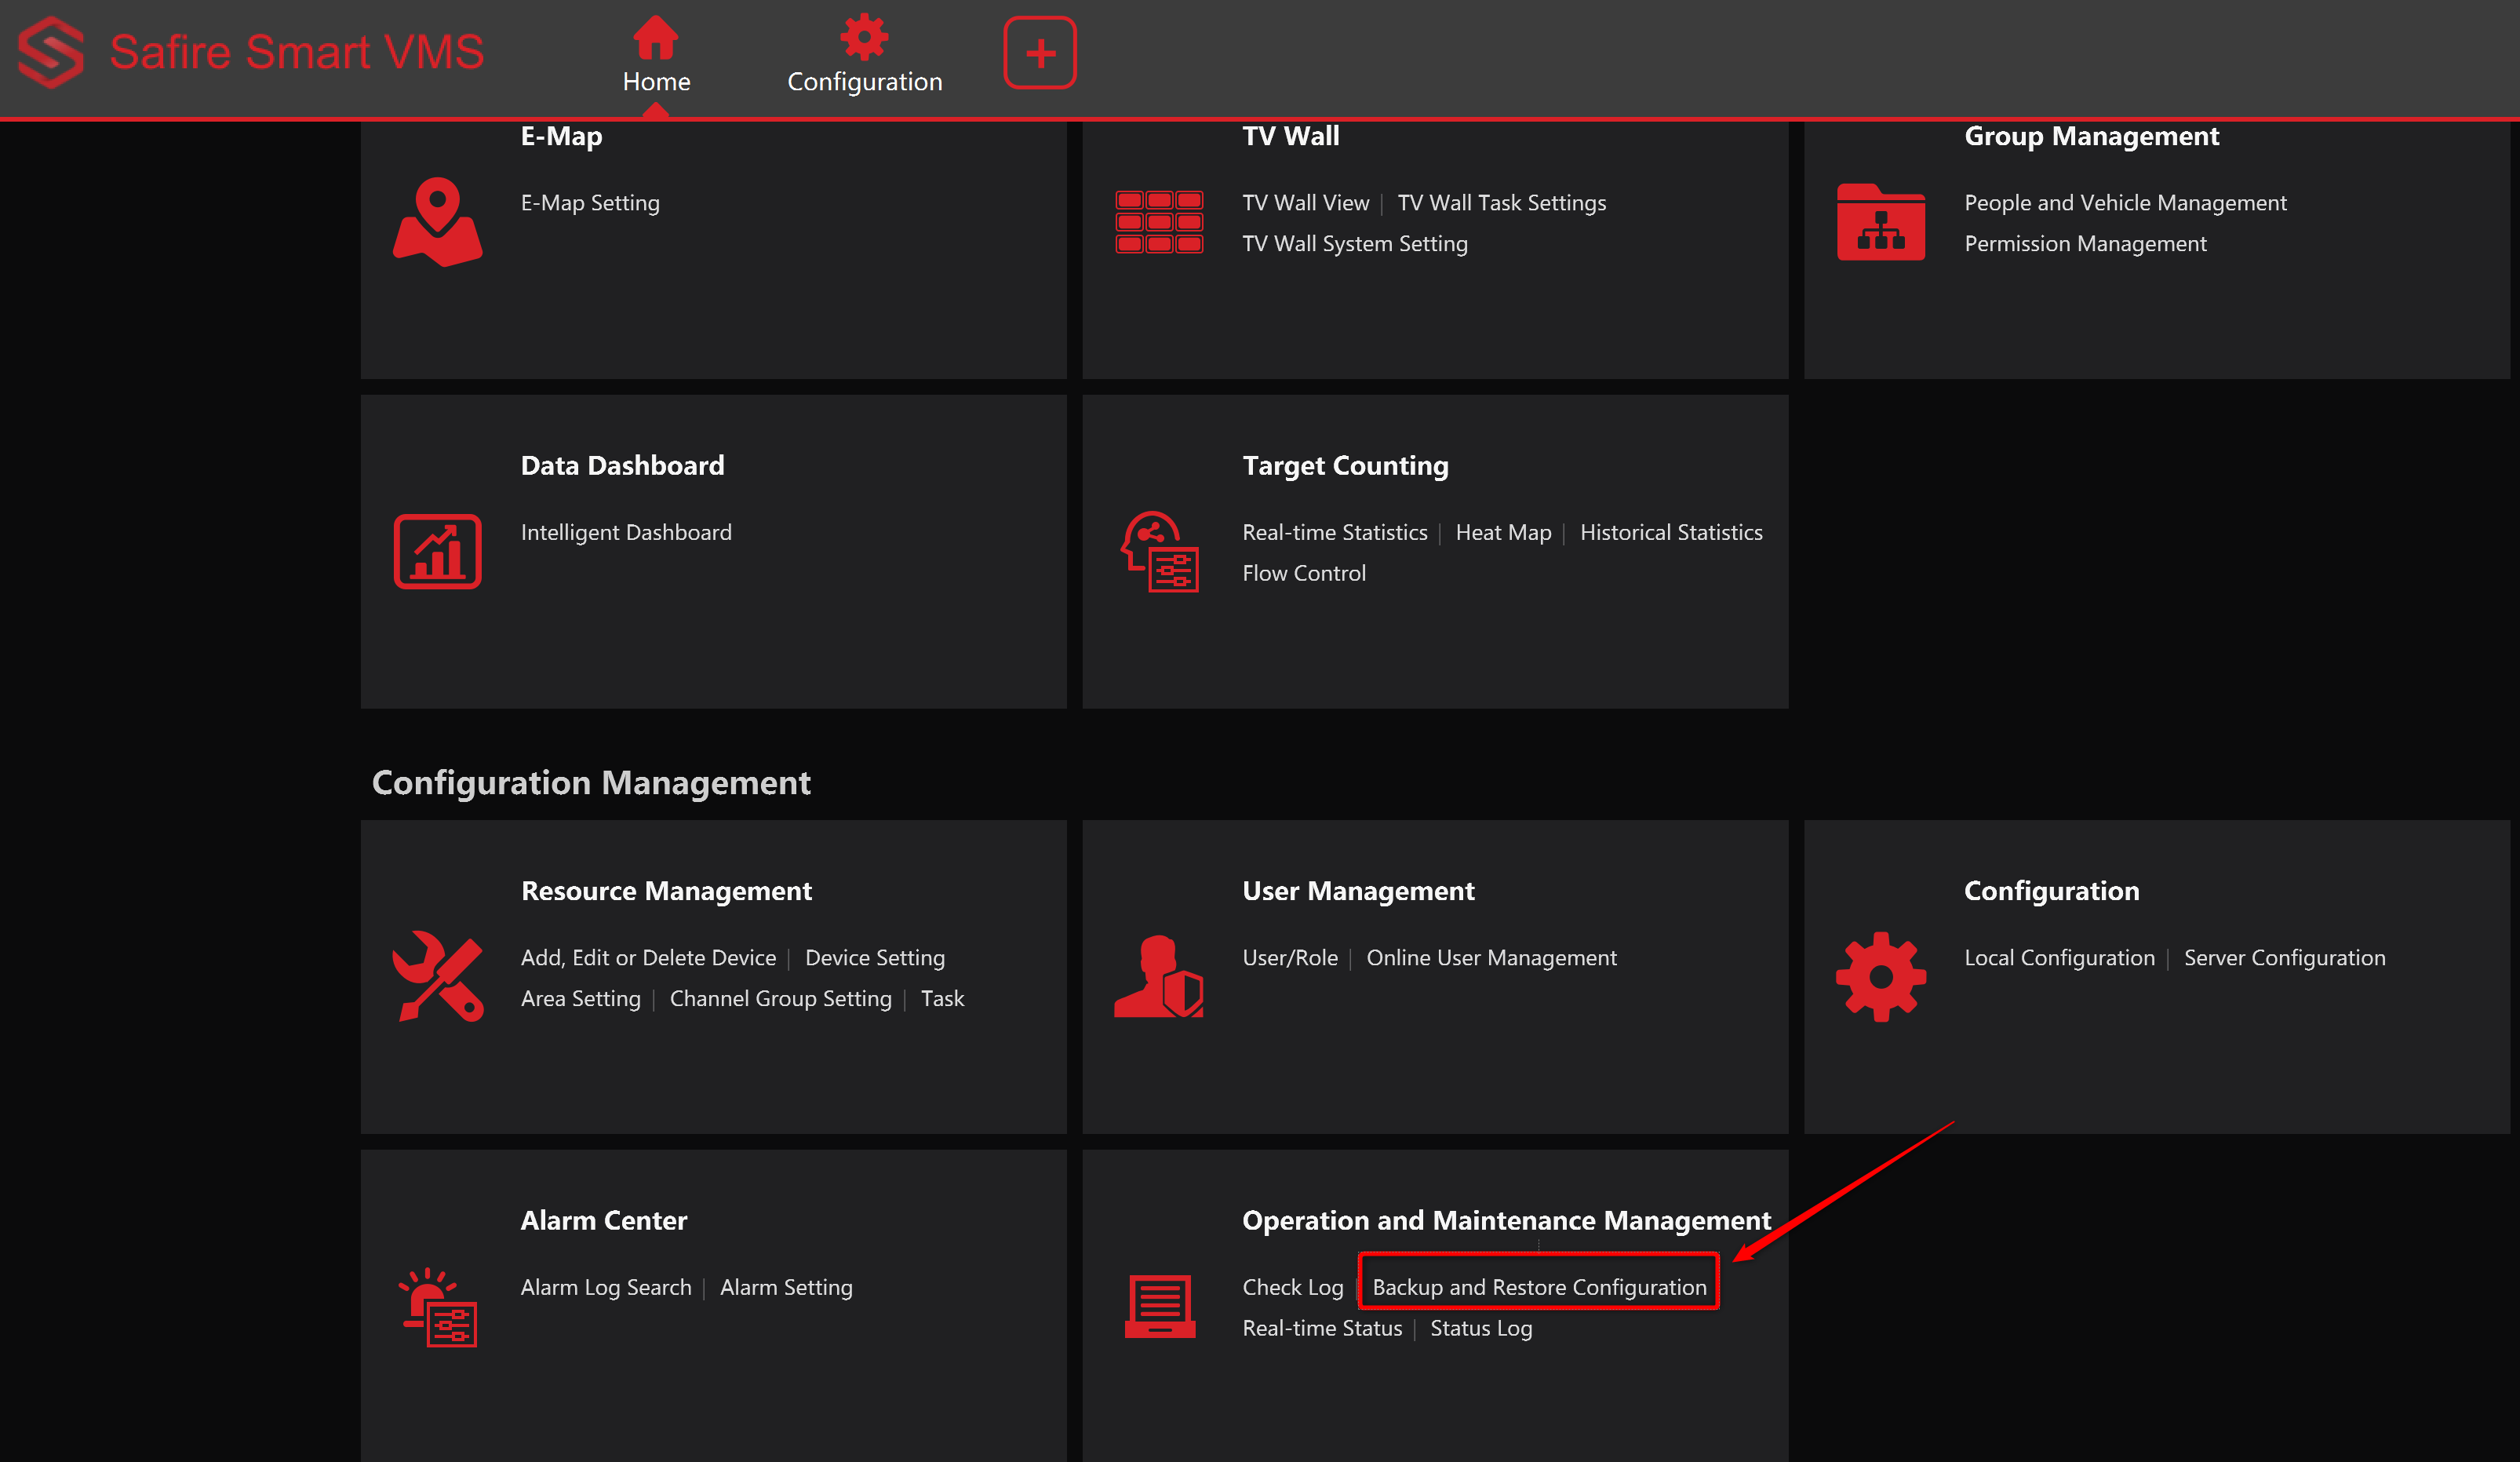The width and height of the screenshot is (2520, 1462).
Task: Switch to the Home tab
Action: coord(656,55)
